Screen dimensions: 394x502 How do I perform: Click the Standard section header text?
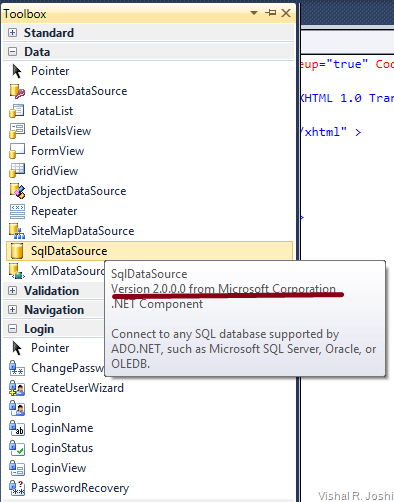coord(49,33)
